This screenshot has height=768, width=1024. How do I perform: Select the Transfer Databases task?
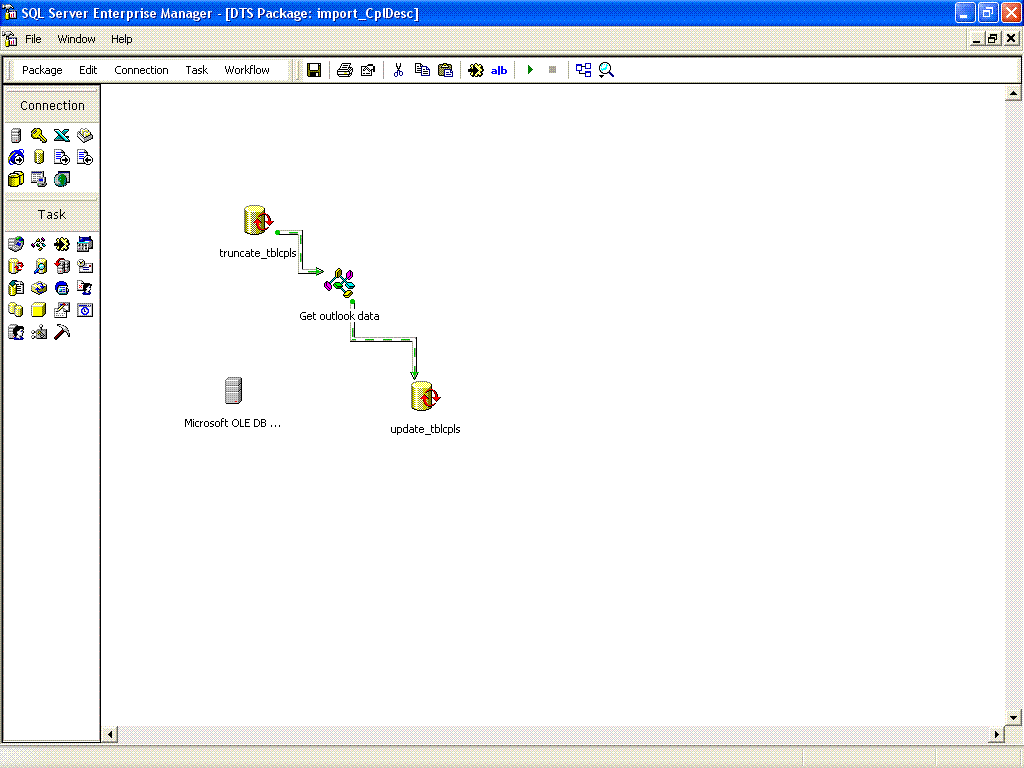click(16, 310)
